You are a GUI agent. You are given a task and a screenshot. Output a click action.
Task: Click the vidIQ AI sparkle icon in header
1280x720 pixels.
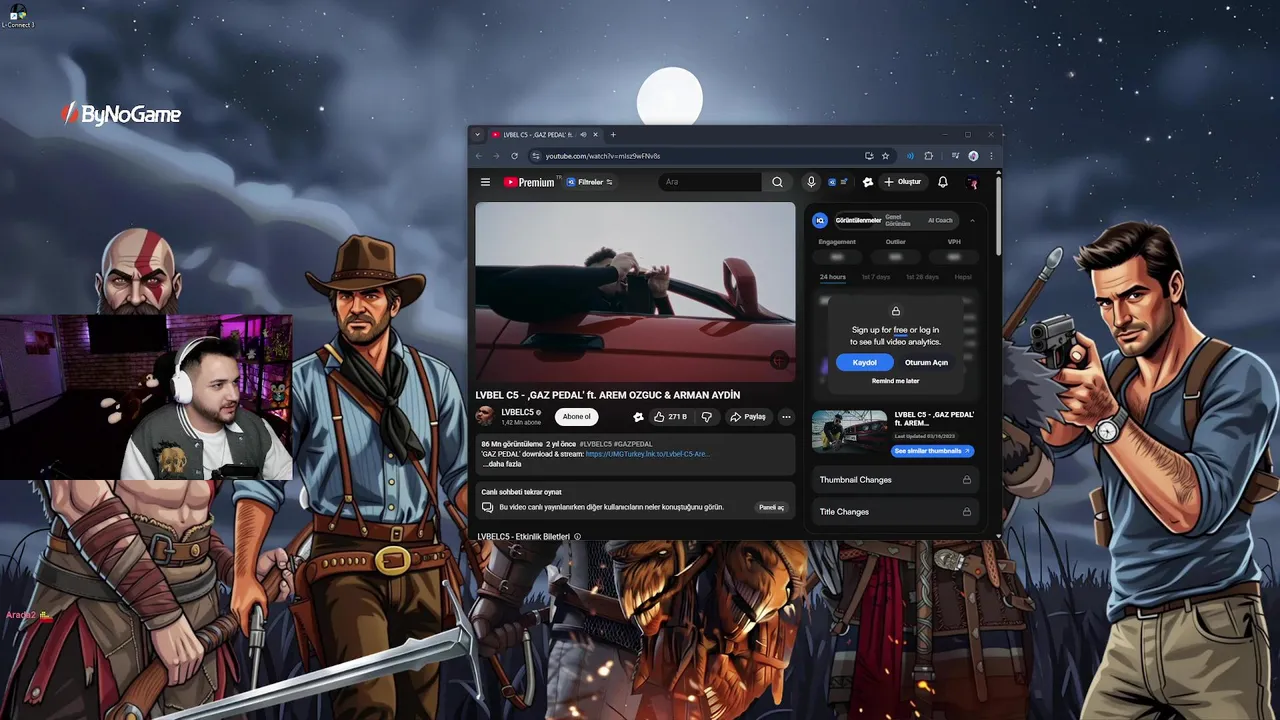(868, 182)
